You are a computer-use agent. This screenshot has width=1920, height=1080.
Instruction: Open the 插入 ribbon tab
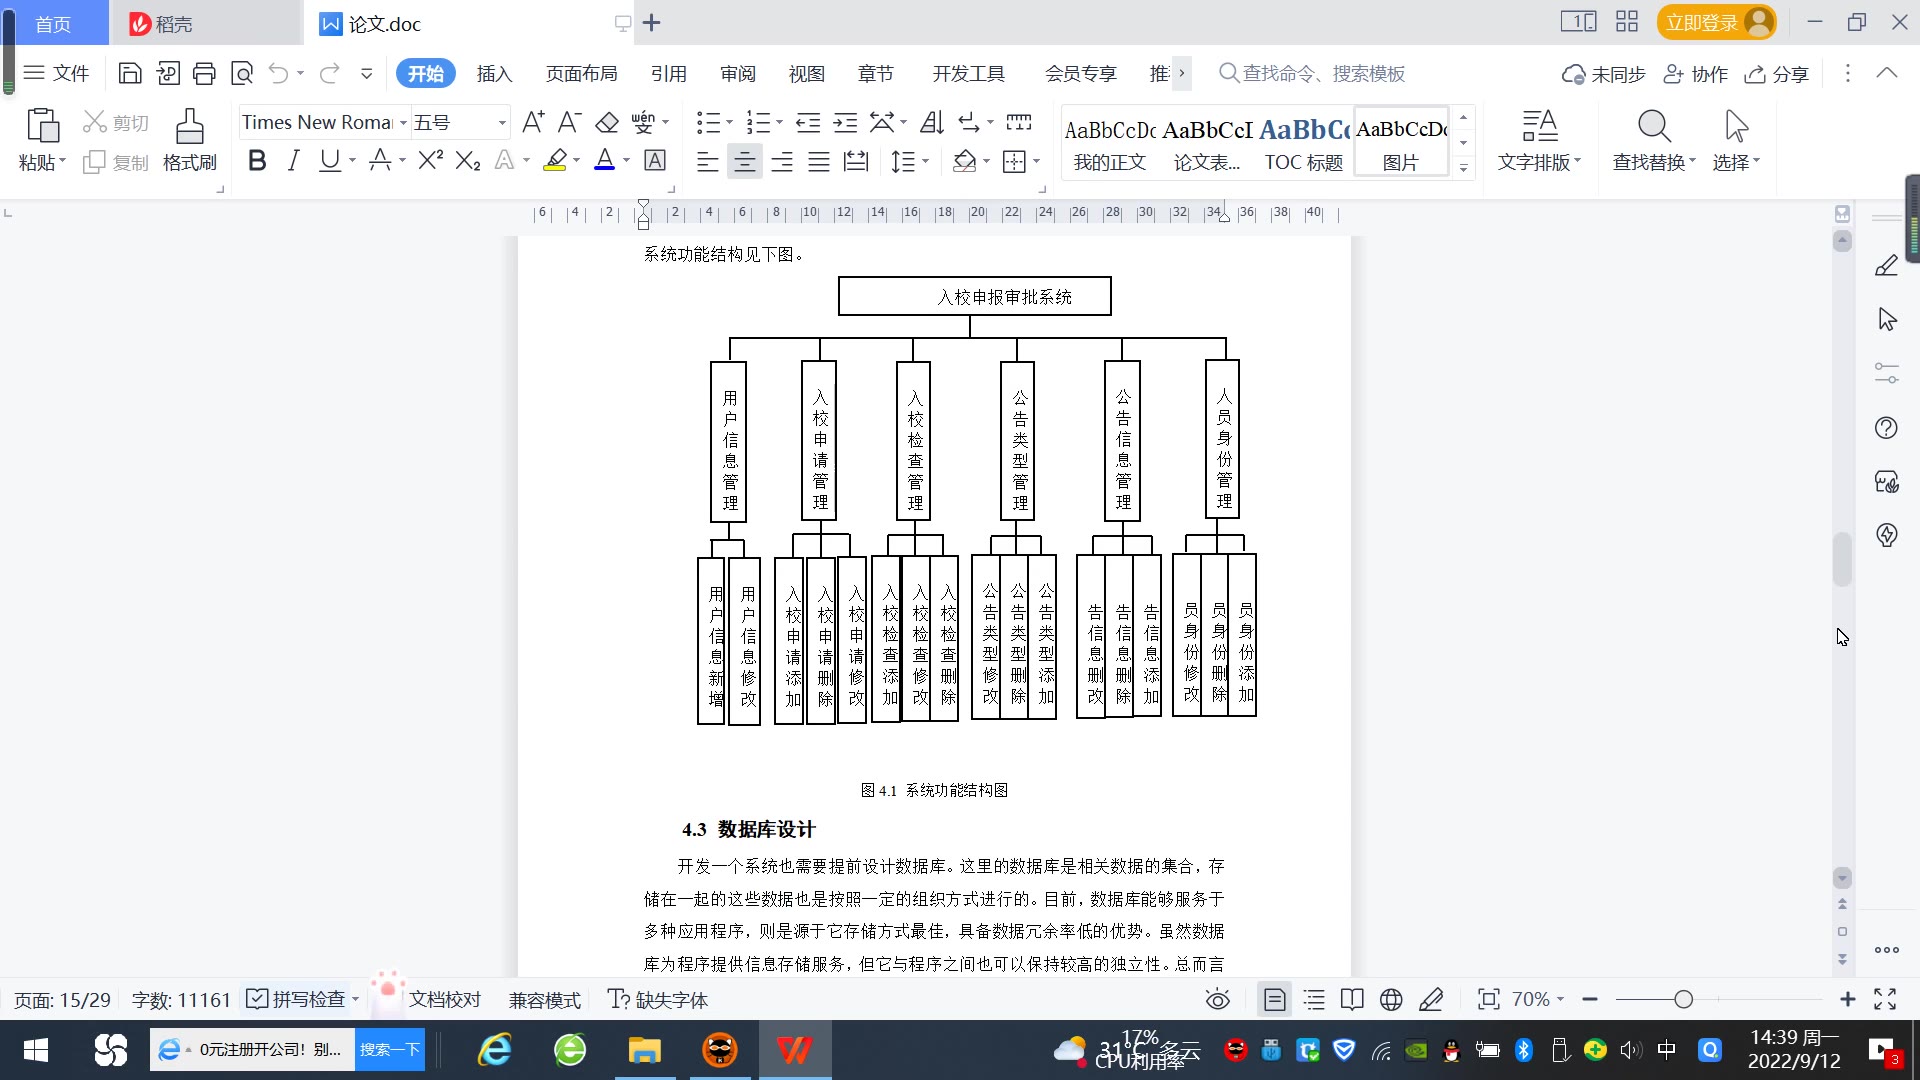[x=494, y=74]
